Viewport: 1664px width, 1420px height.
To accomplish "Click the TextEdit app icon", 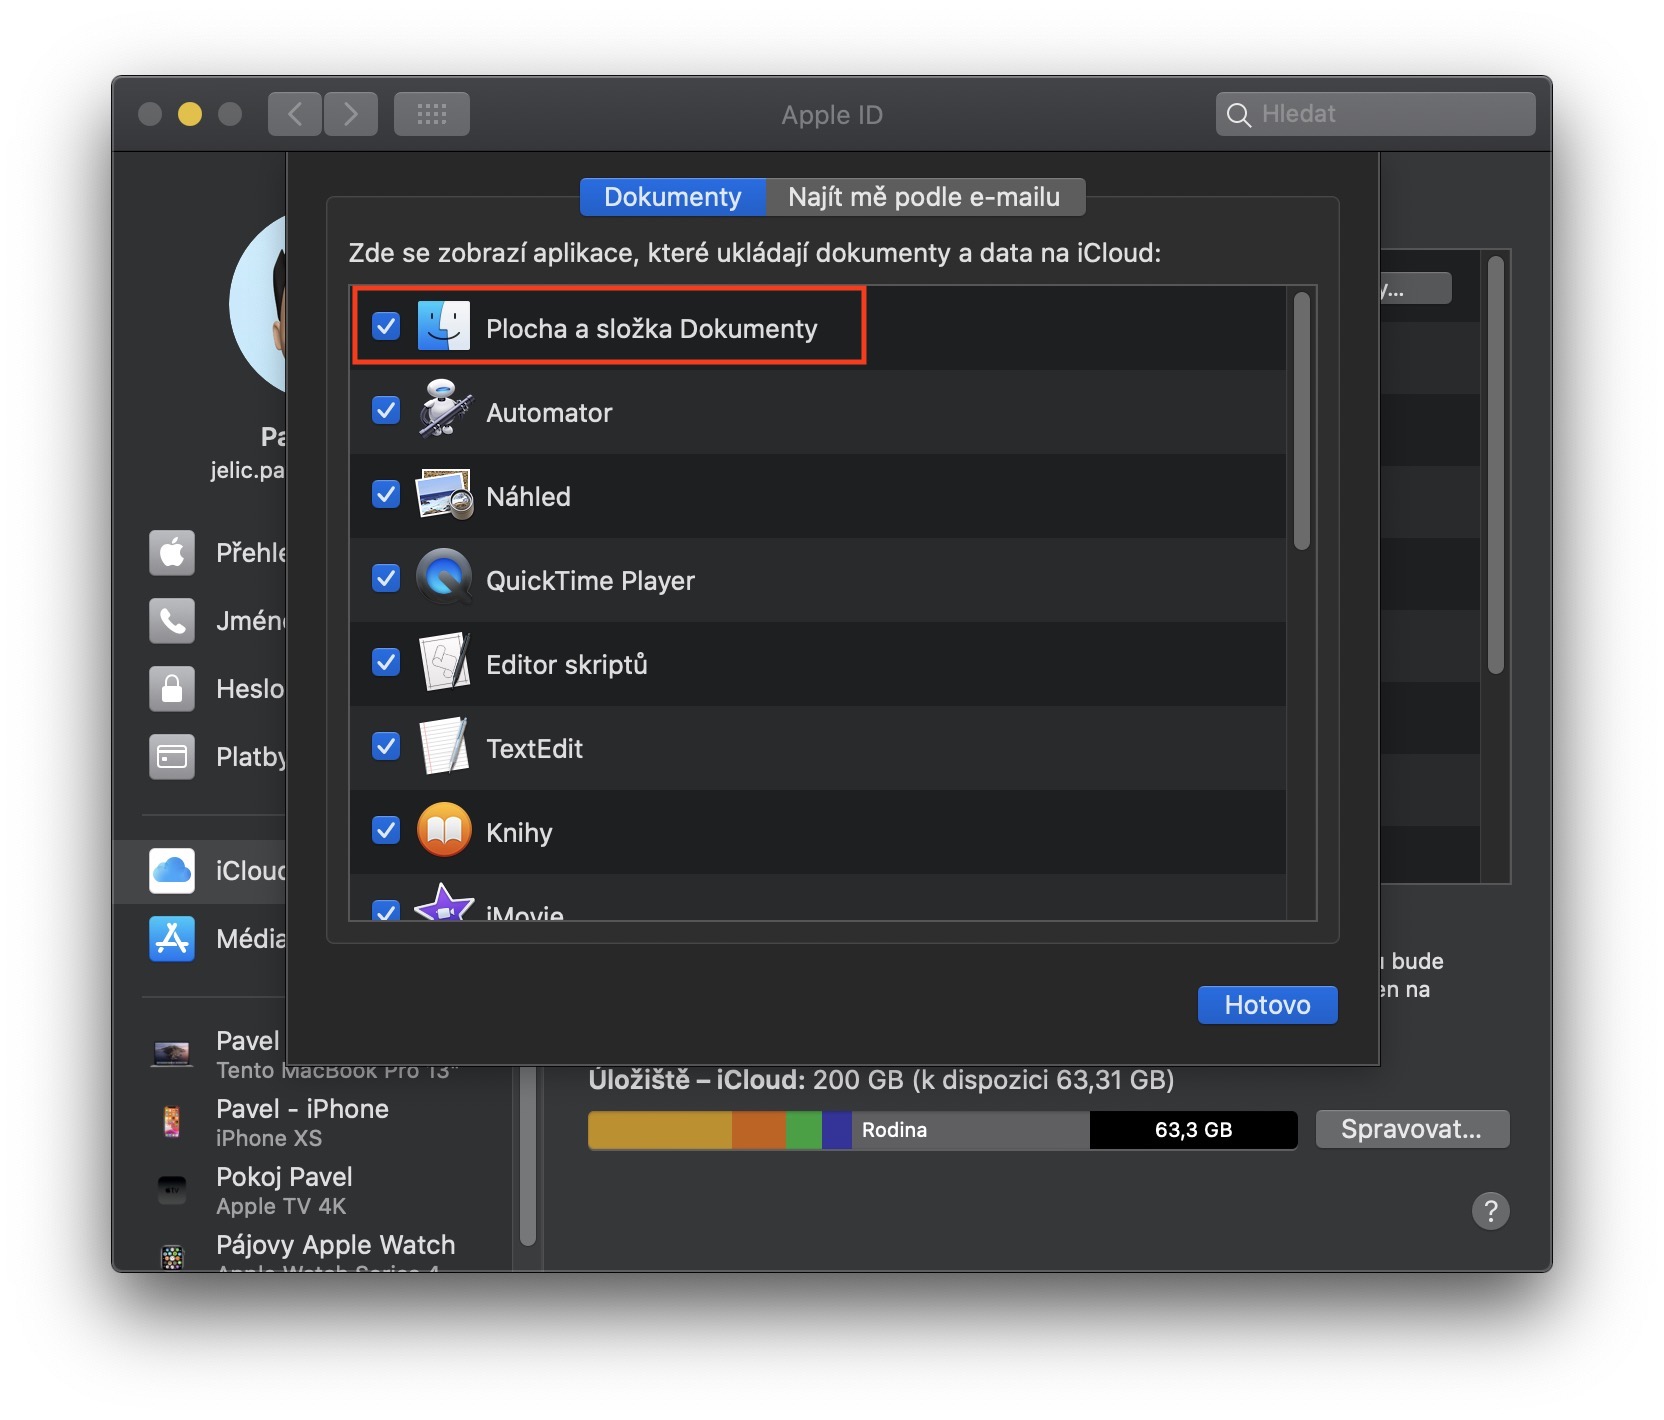I will (444, 746).
